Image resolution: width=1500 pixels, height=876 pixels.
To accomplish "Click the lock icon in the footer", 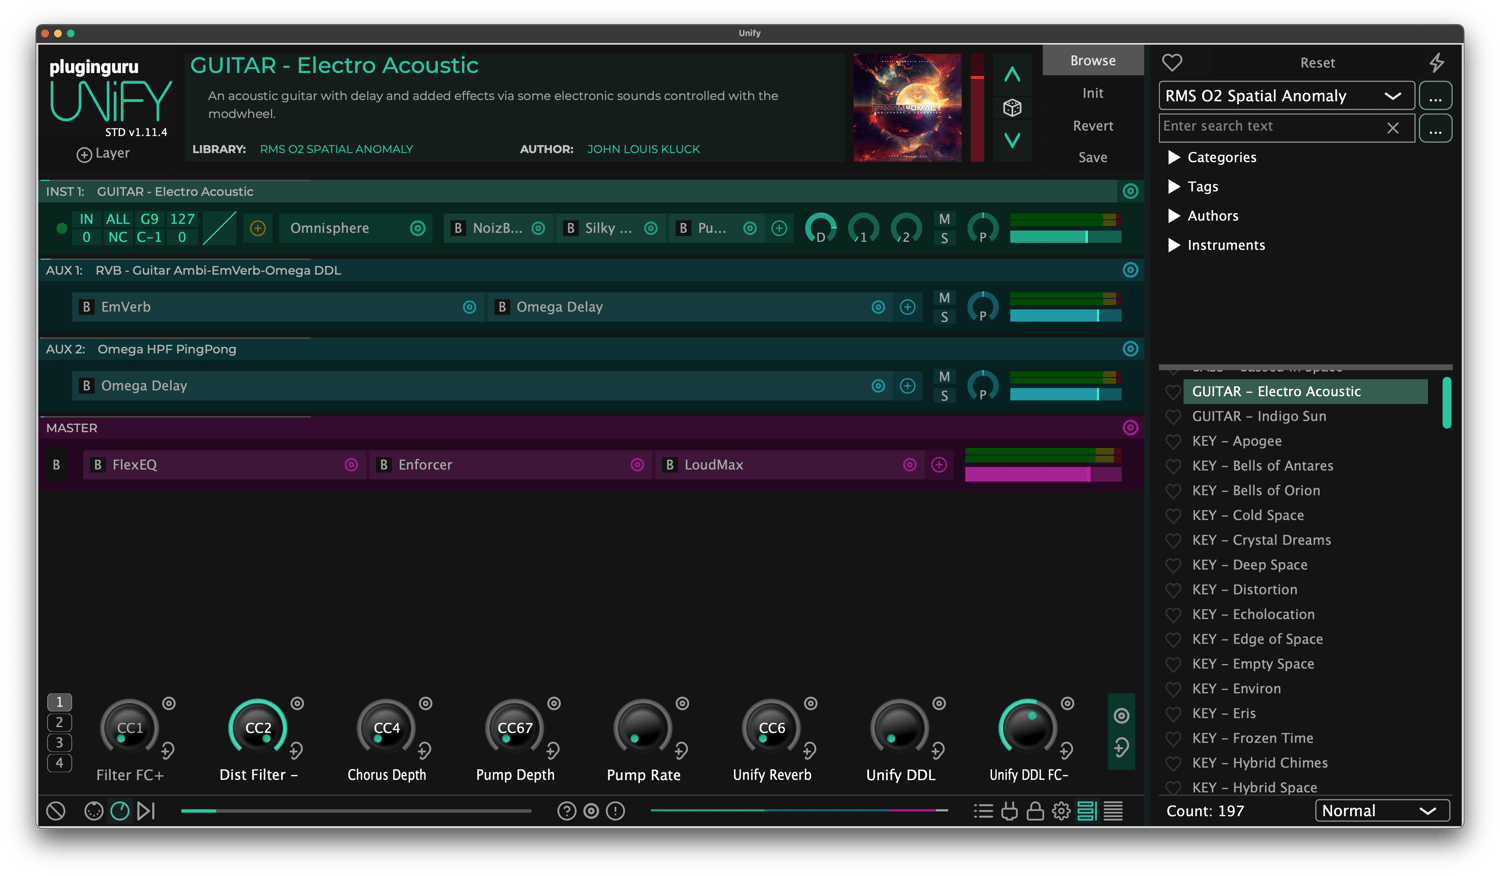I will [x=1035, y=811].
